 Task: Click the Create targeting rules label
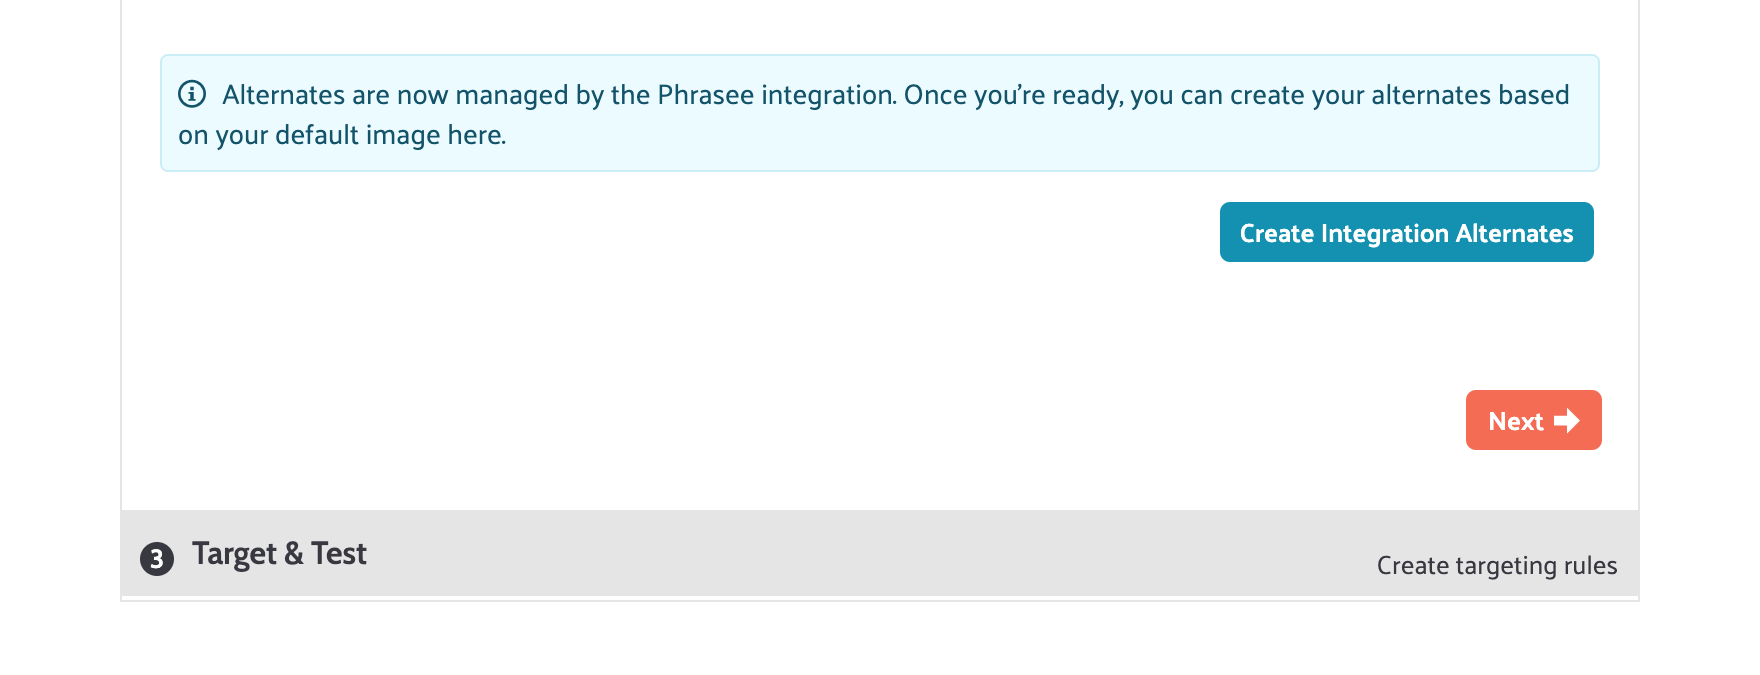(1496, 566)
